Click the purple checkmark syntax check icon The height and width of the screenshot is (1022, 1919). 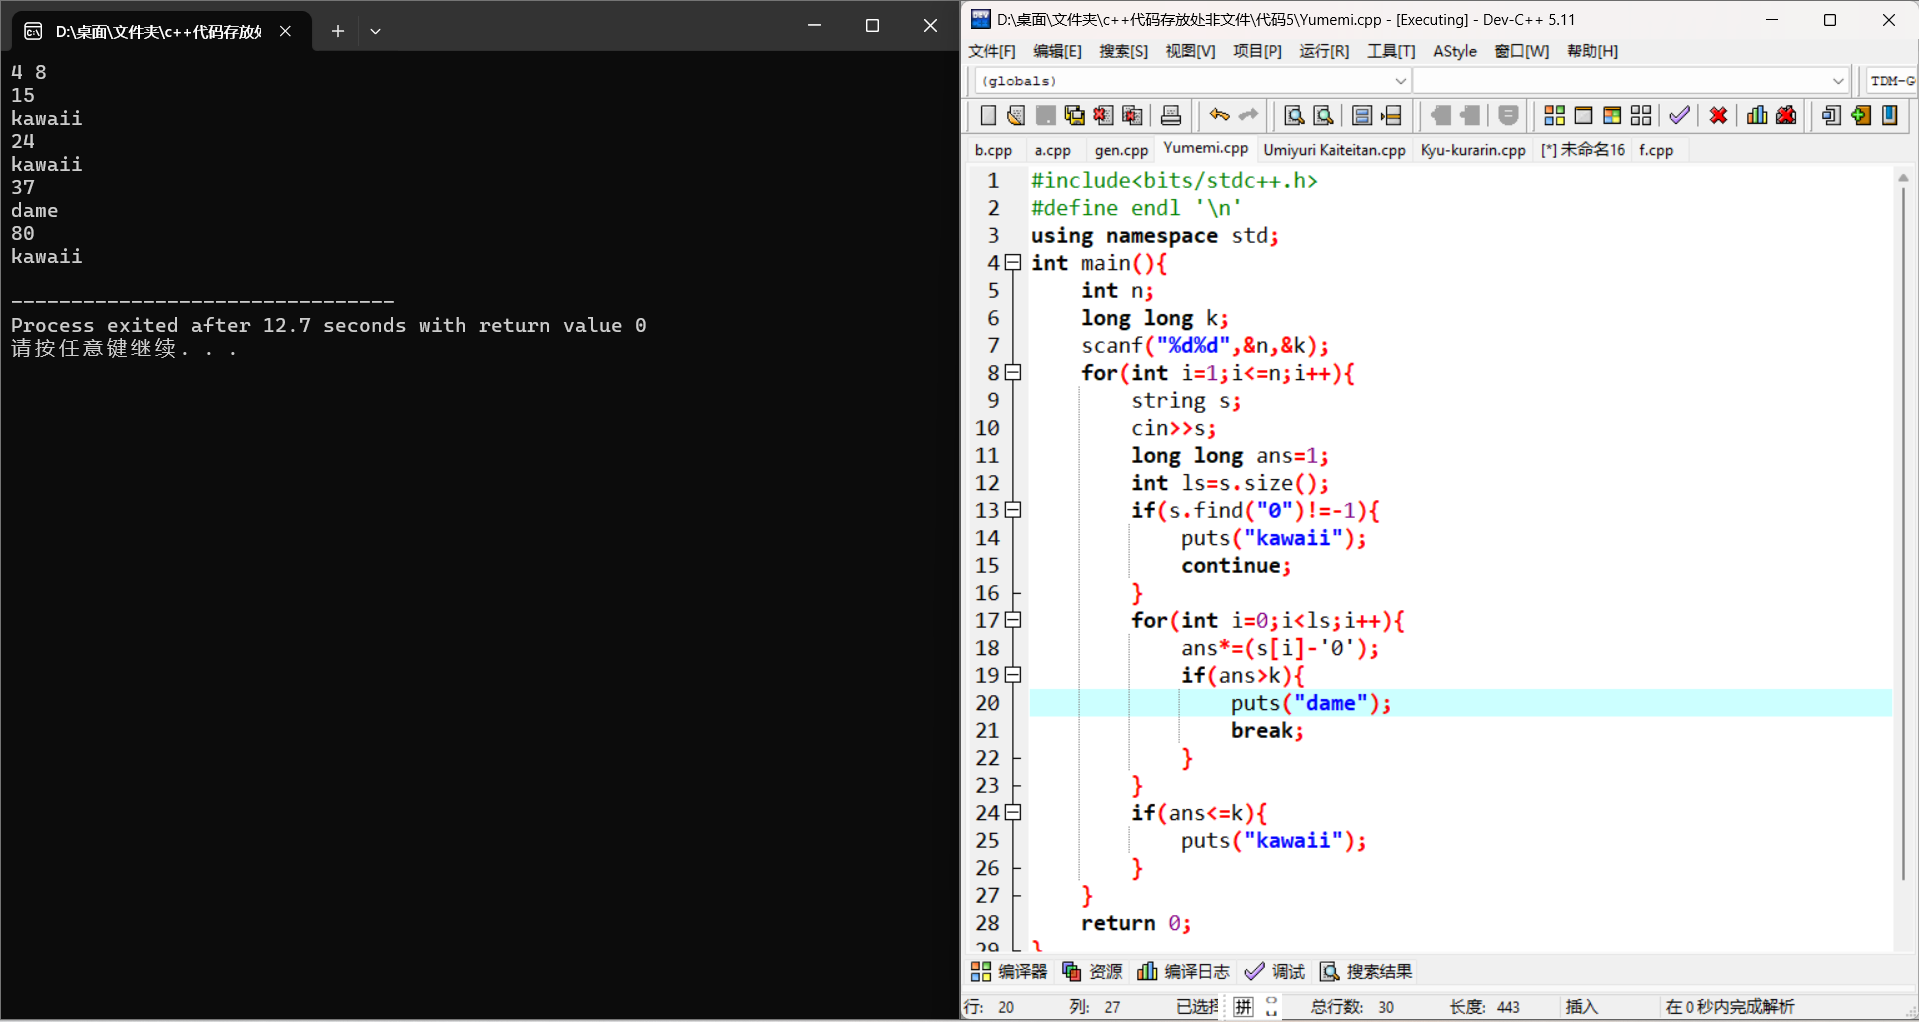pyautogui.click(x=1680, y=116)
